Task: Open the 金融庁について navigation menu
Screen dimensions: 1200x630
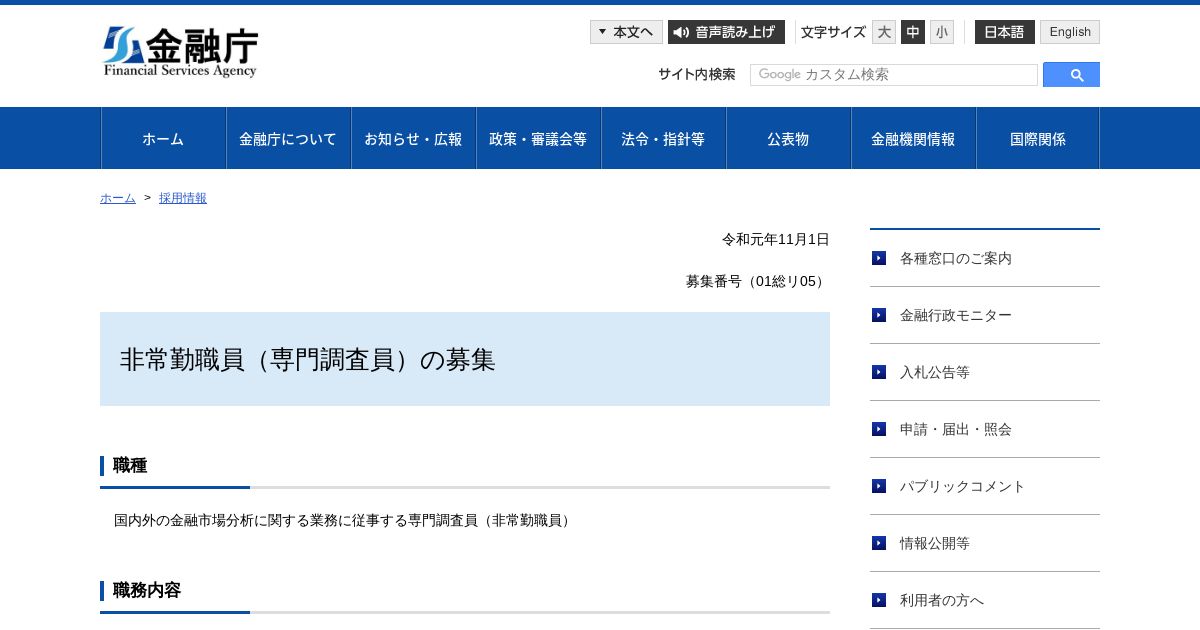Action: [x=288, y=138]
